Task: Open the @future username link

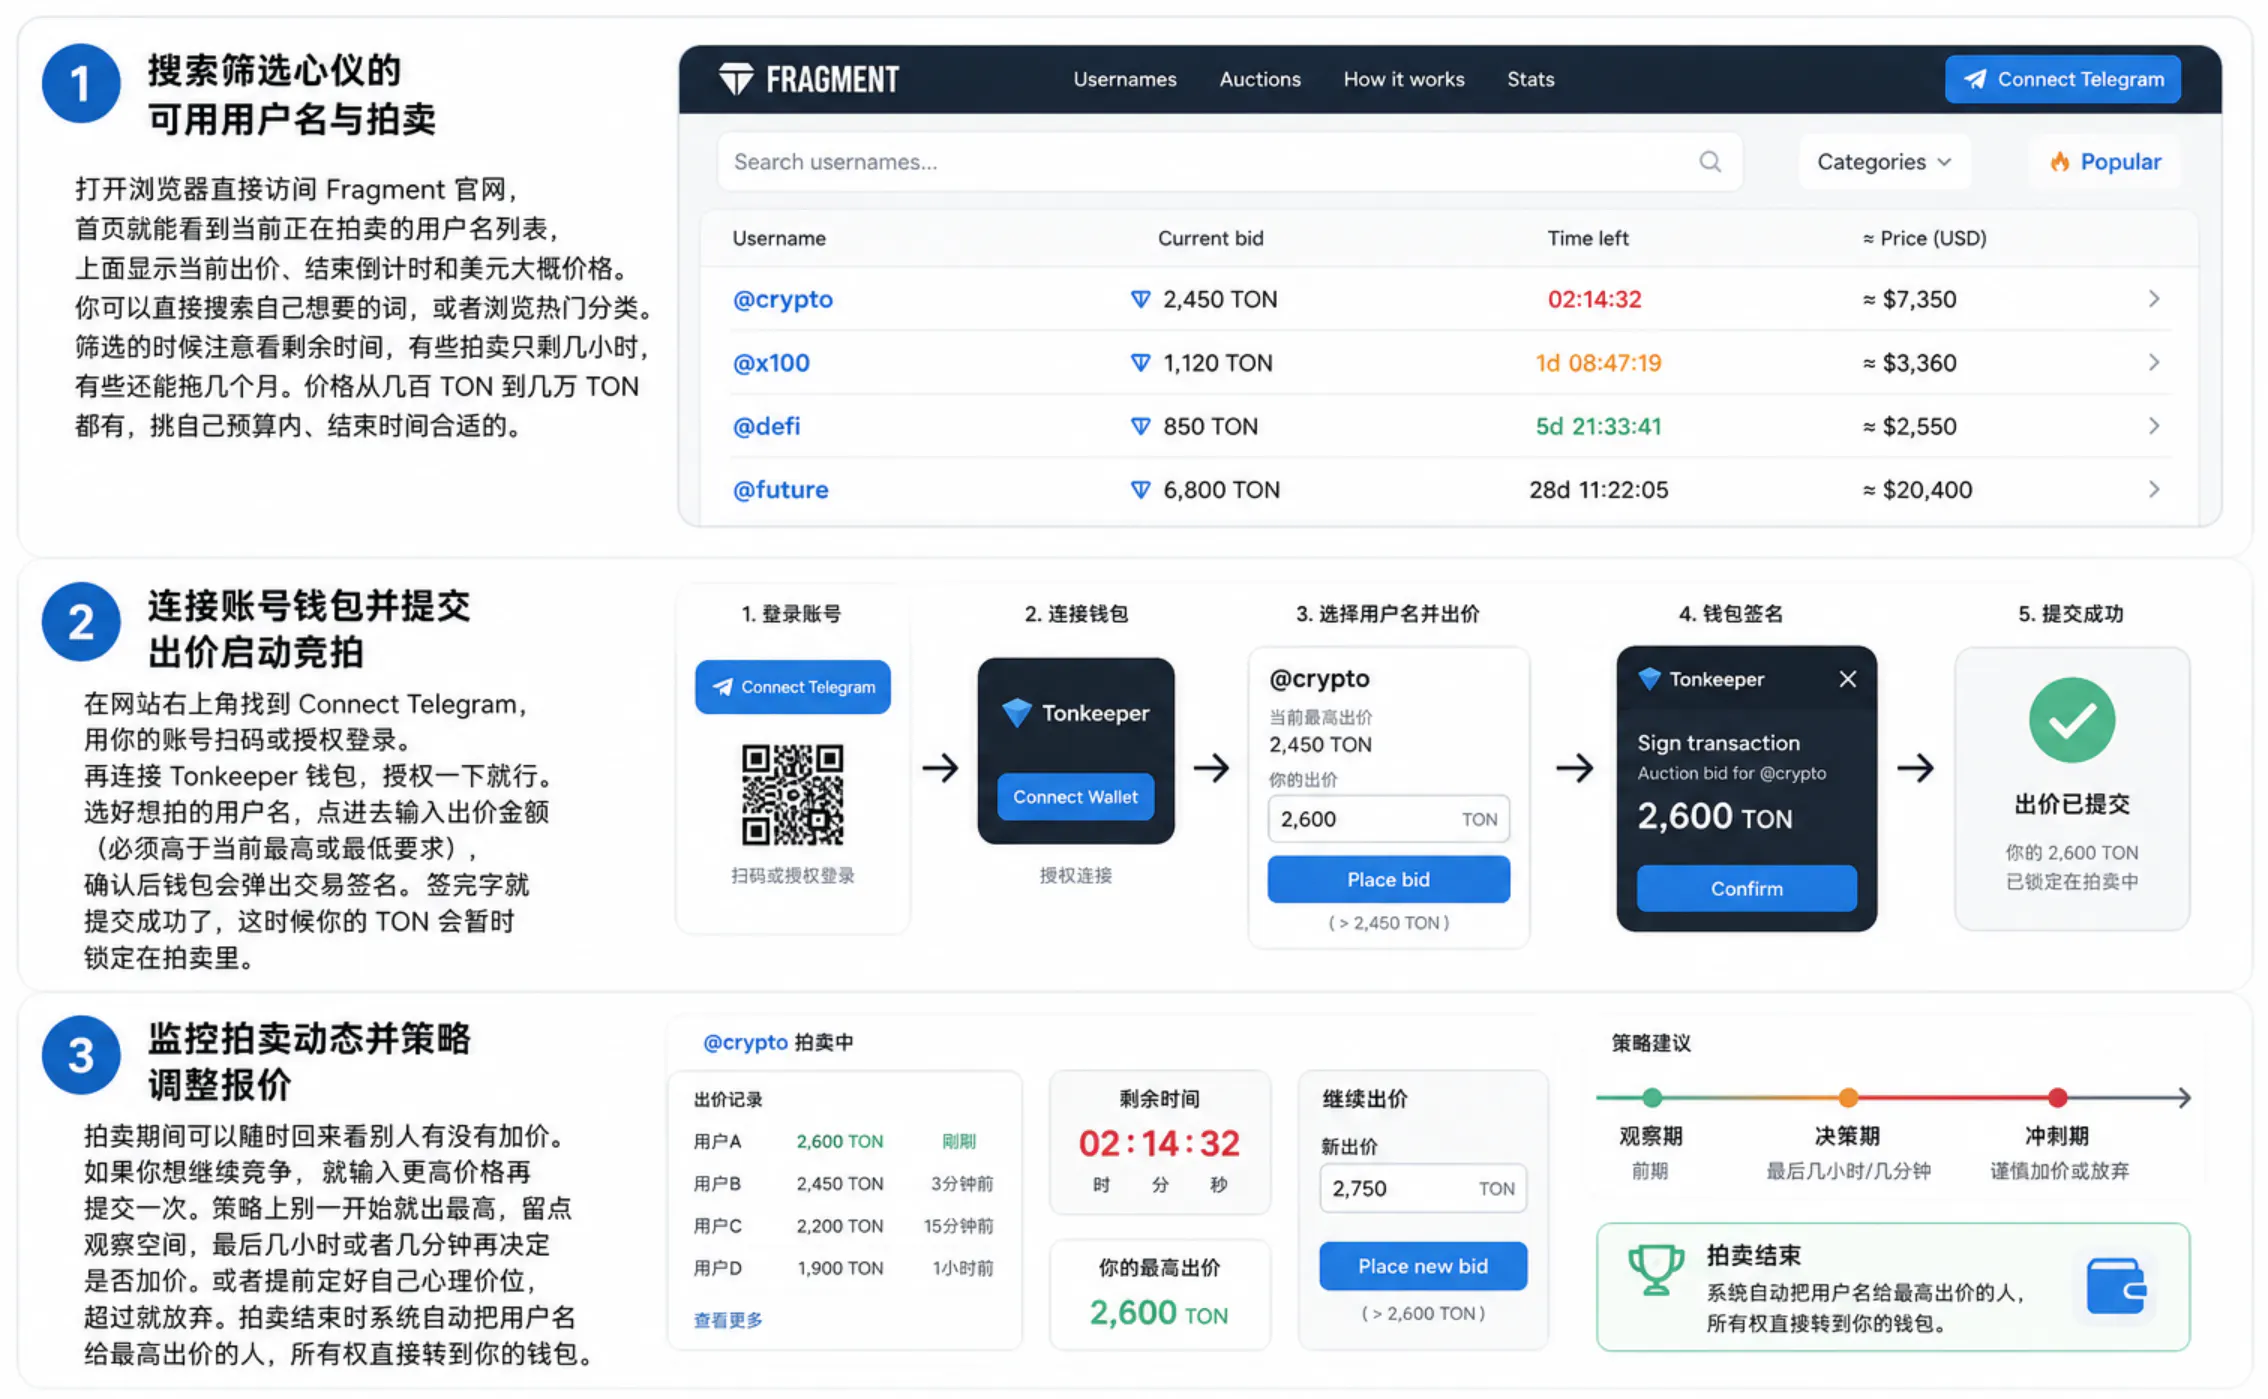Action: pyautogui.click(x=780, y=490)
